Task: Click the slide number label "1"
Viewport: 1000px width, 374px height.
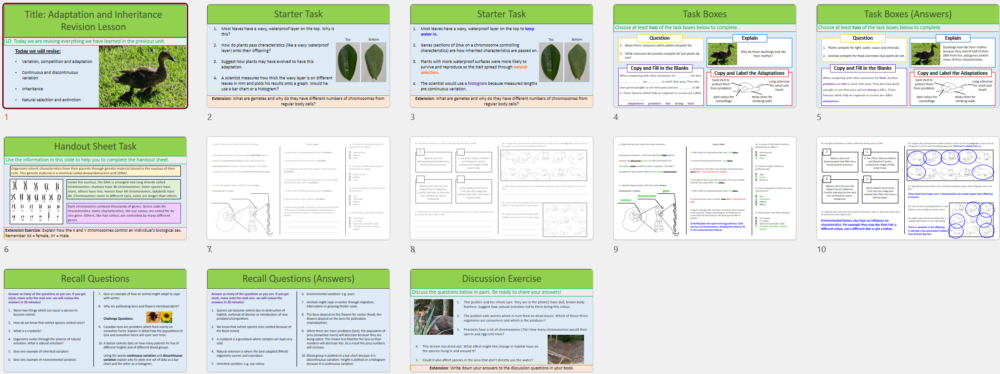Action: [6, 117]
